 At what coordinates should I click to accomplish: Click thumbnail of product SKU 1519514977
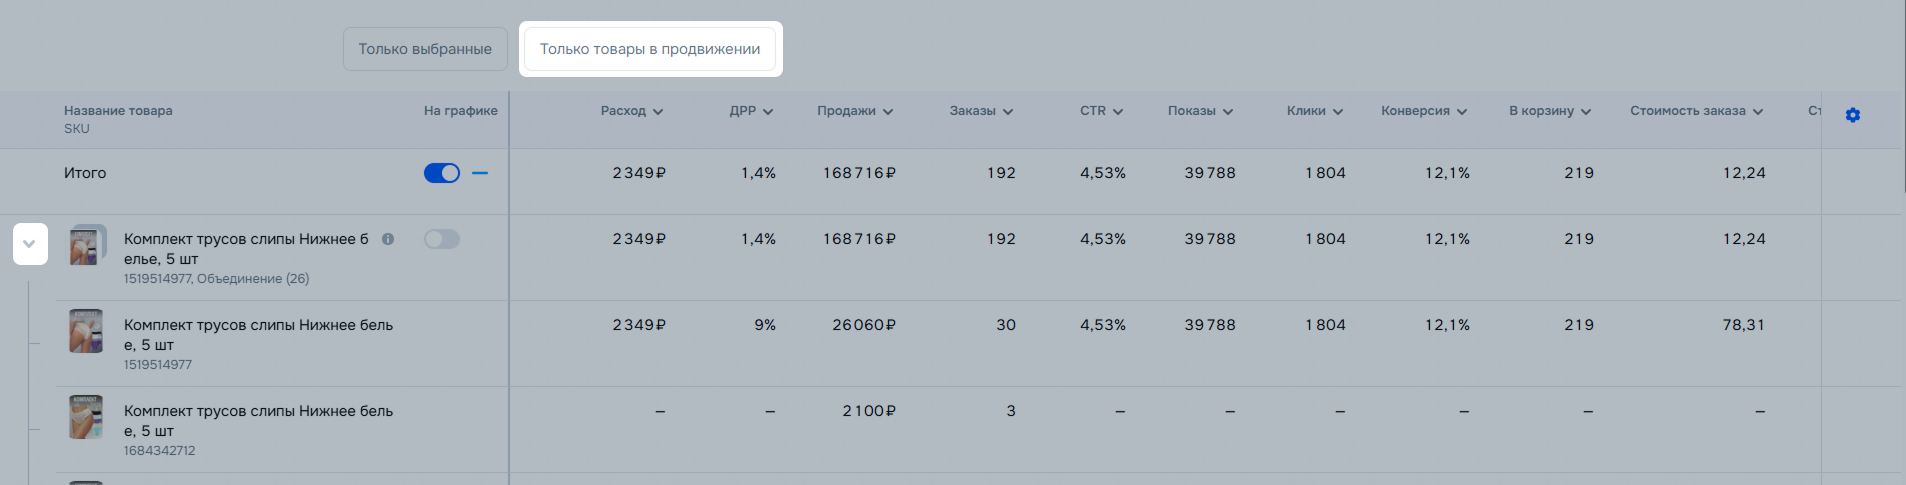coord(86,331)
